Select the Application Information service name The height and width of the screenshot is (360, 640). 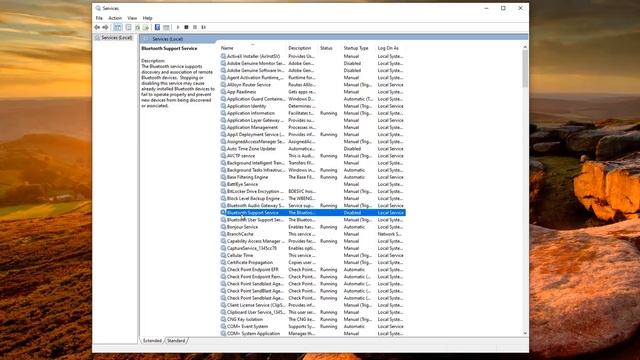pos(251,113)
